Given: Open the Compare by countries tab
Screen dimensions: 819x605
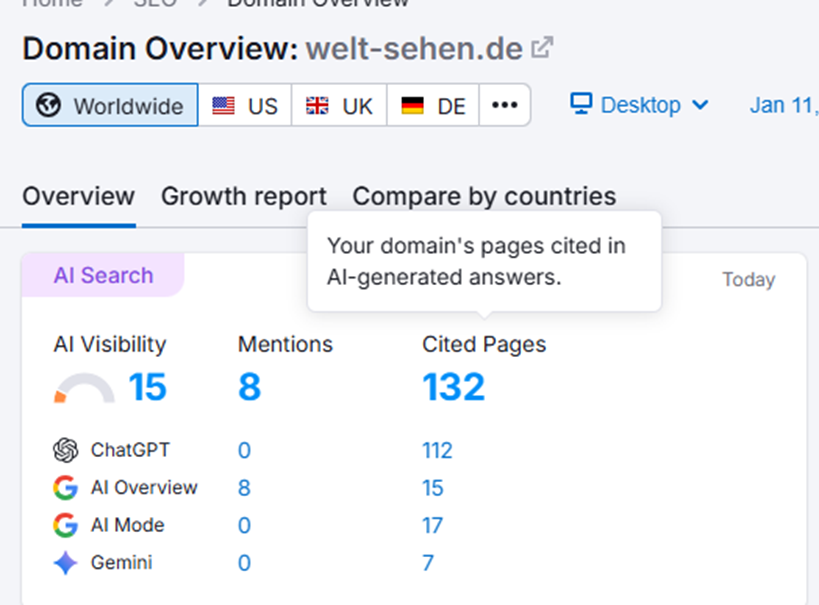Looking at the screenshot, I should coord(484,196).
